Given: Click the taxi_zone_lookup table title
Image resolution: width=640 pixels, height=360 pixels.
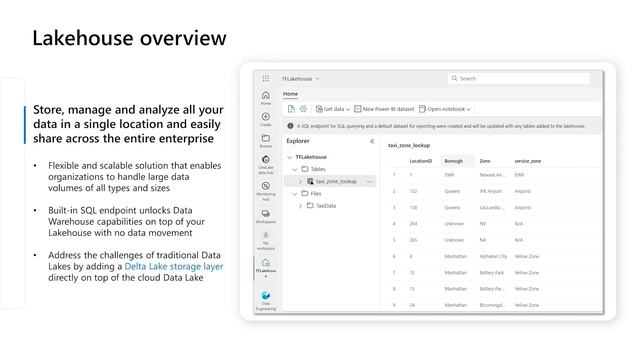Looking at the screenshot, I should pyautogui.click(x=409, y=145).
